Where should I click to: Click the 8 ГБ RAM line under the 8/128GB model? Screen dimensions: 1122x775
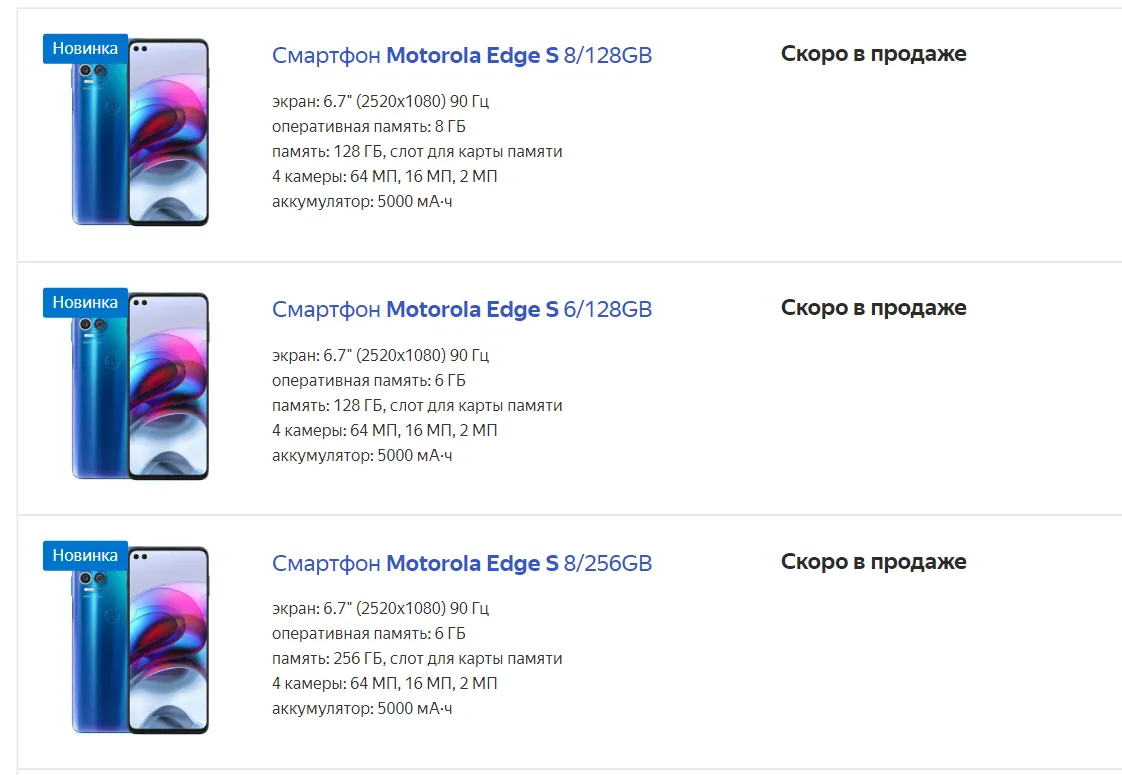click(x=368, y=127)
